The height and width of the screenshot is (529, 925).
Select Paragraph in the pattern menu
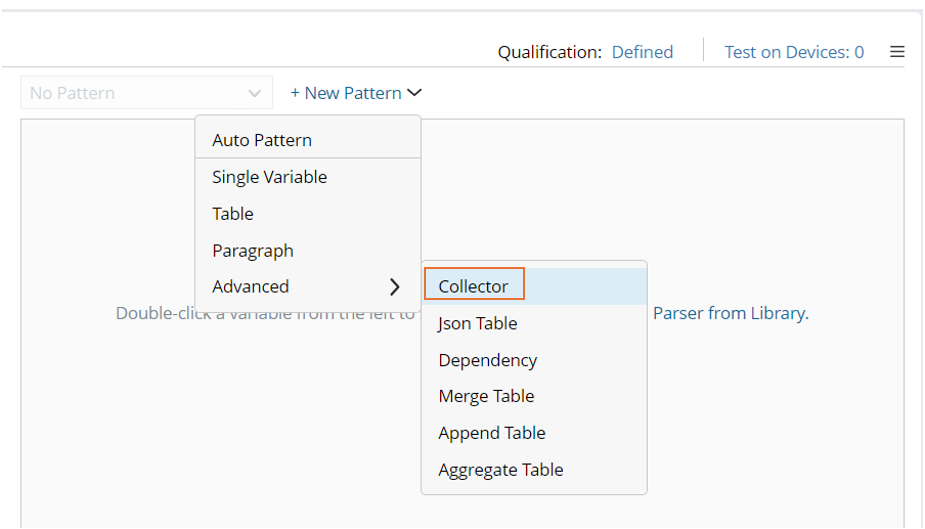[252, 251]
